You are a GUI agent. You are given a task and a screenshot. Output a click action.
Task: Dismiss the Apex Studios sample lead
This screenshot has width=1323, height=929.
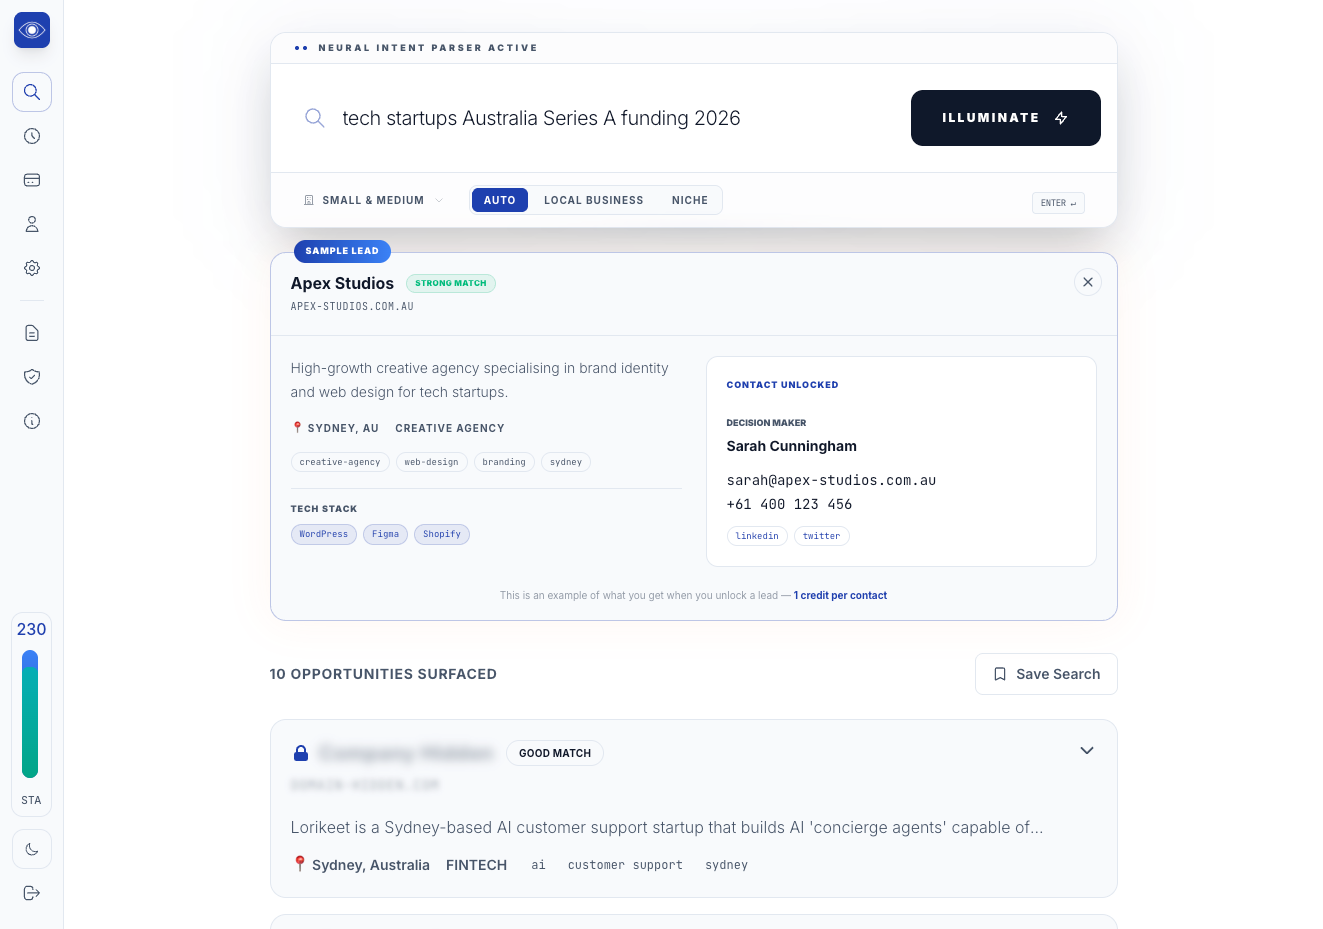tap(1088, 282)
